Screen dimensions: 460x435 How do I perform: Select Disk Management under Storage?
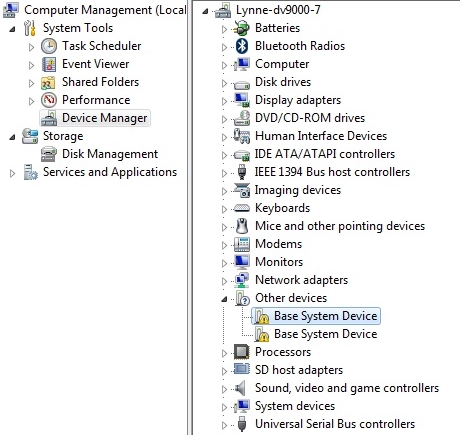coord(110,154)
